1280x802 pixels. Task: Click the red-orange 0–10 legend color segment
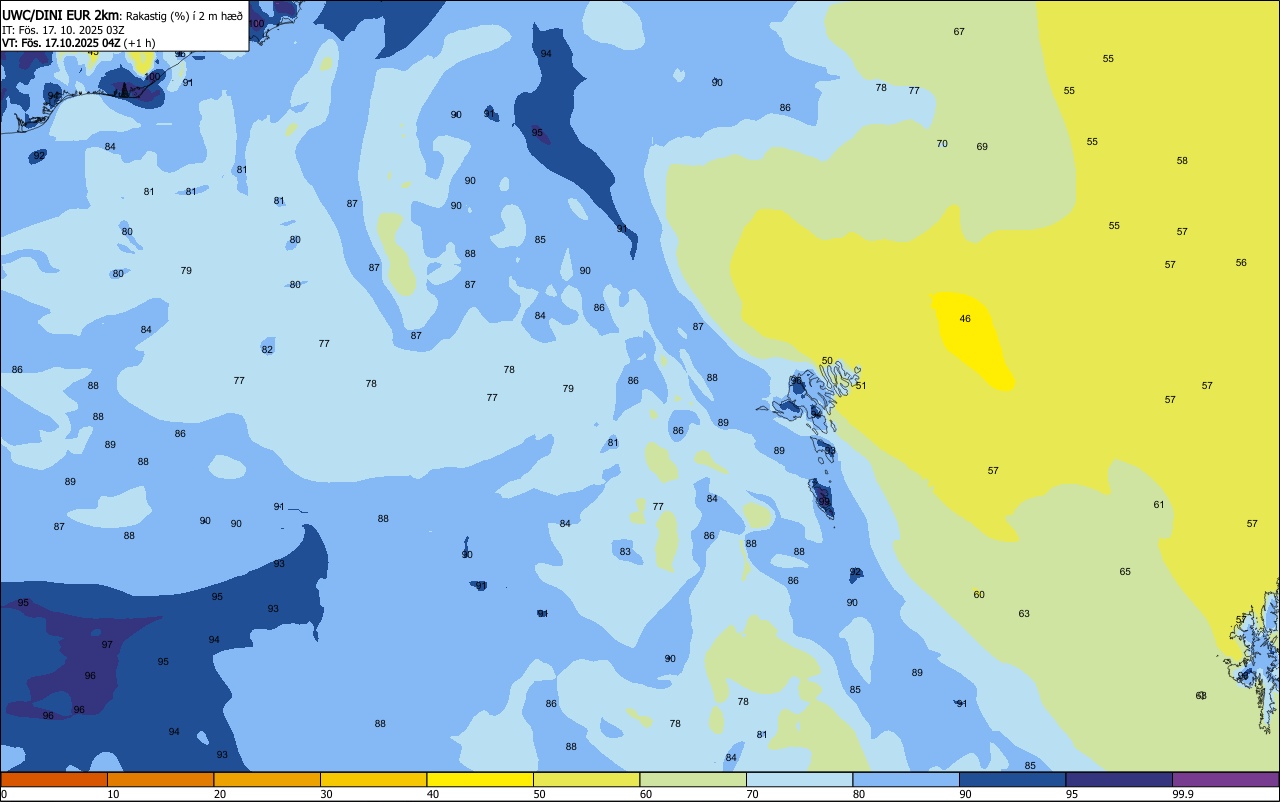tap(54, 779)
